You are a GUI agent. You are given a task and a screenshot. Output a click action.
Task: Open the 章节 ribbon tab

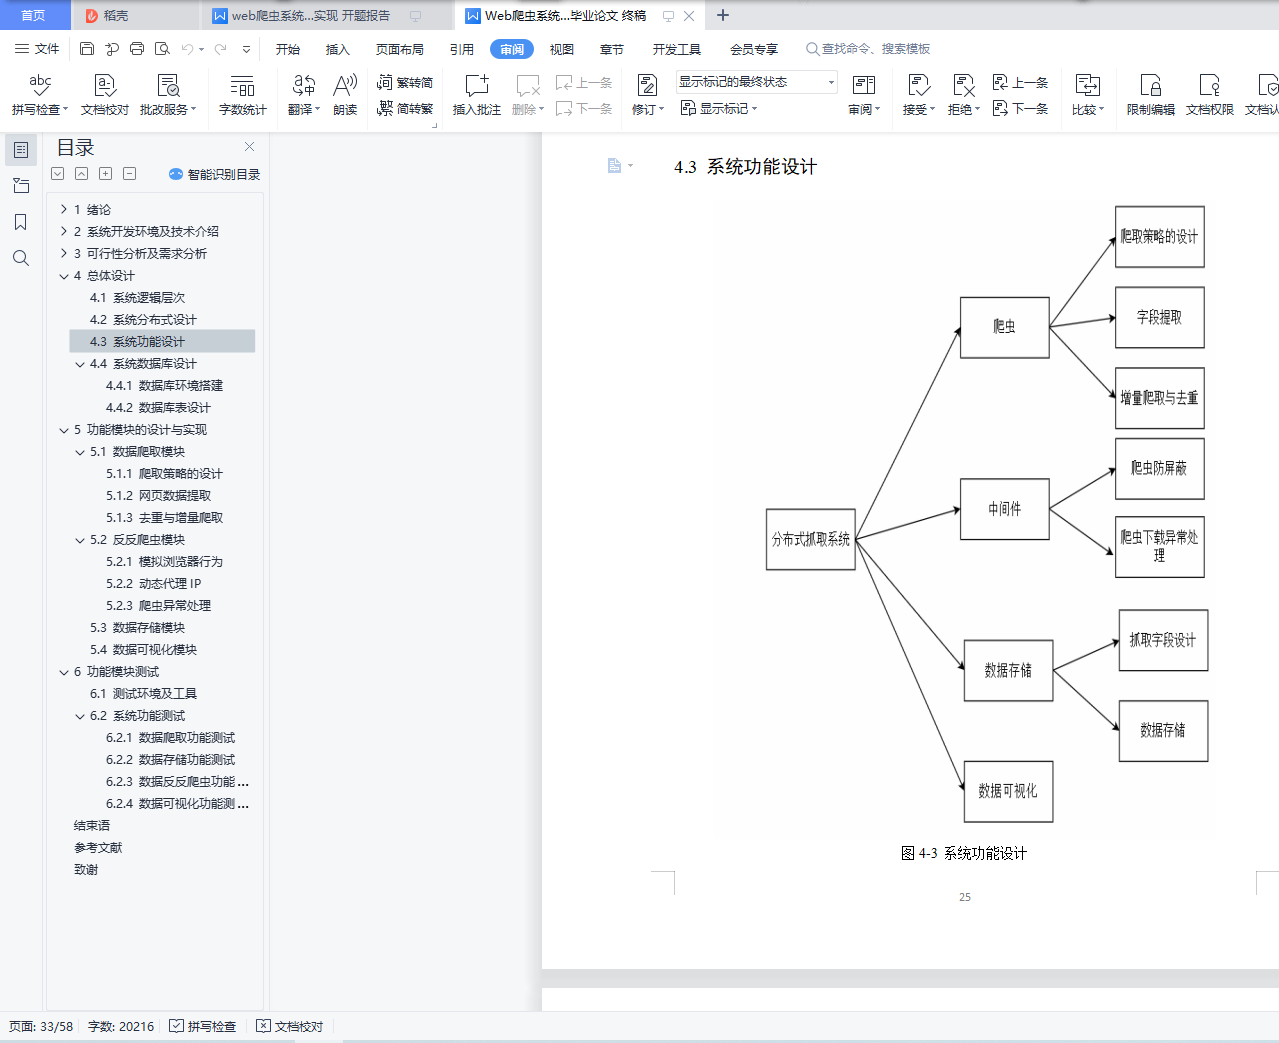coord(612,49)
